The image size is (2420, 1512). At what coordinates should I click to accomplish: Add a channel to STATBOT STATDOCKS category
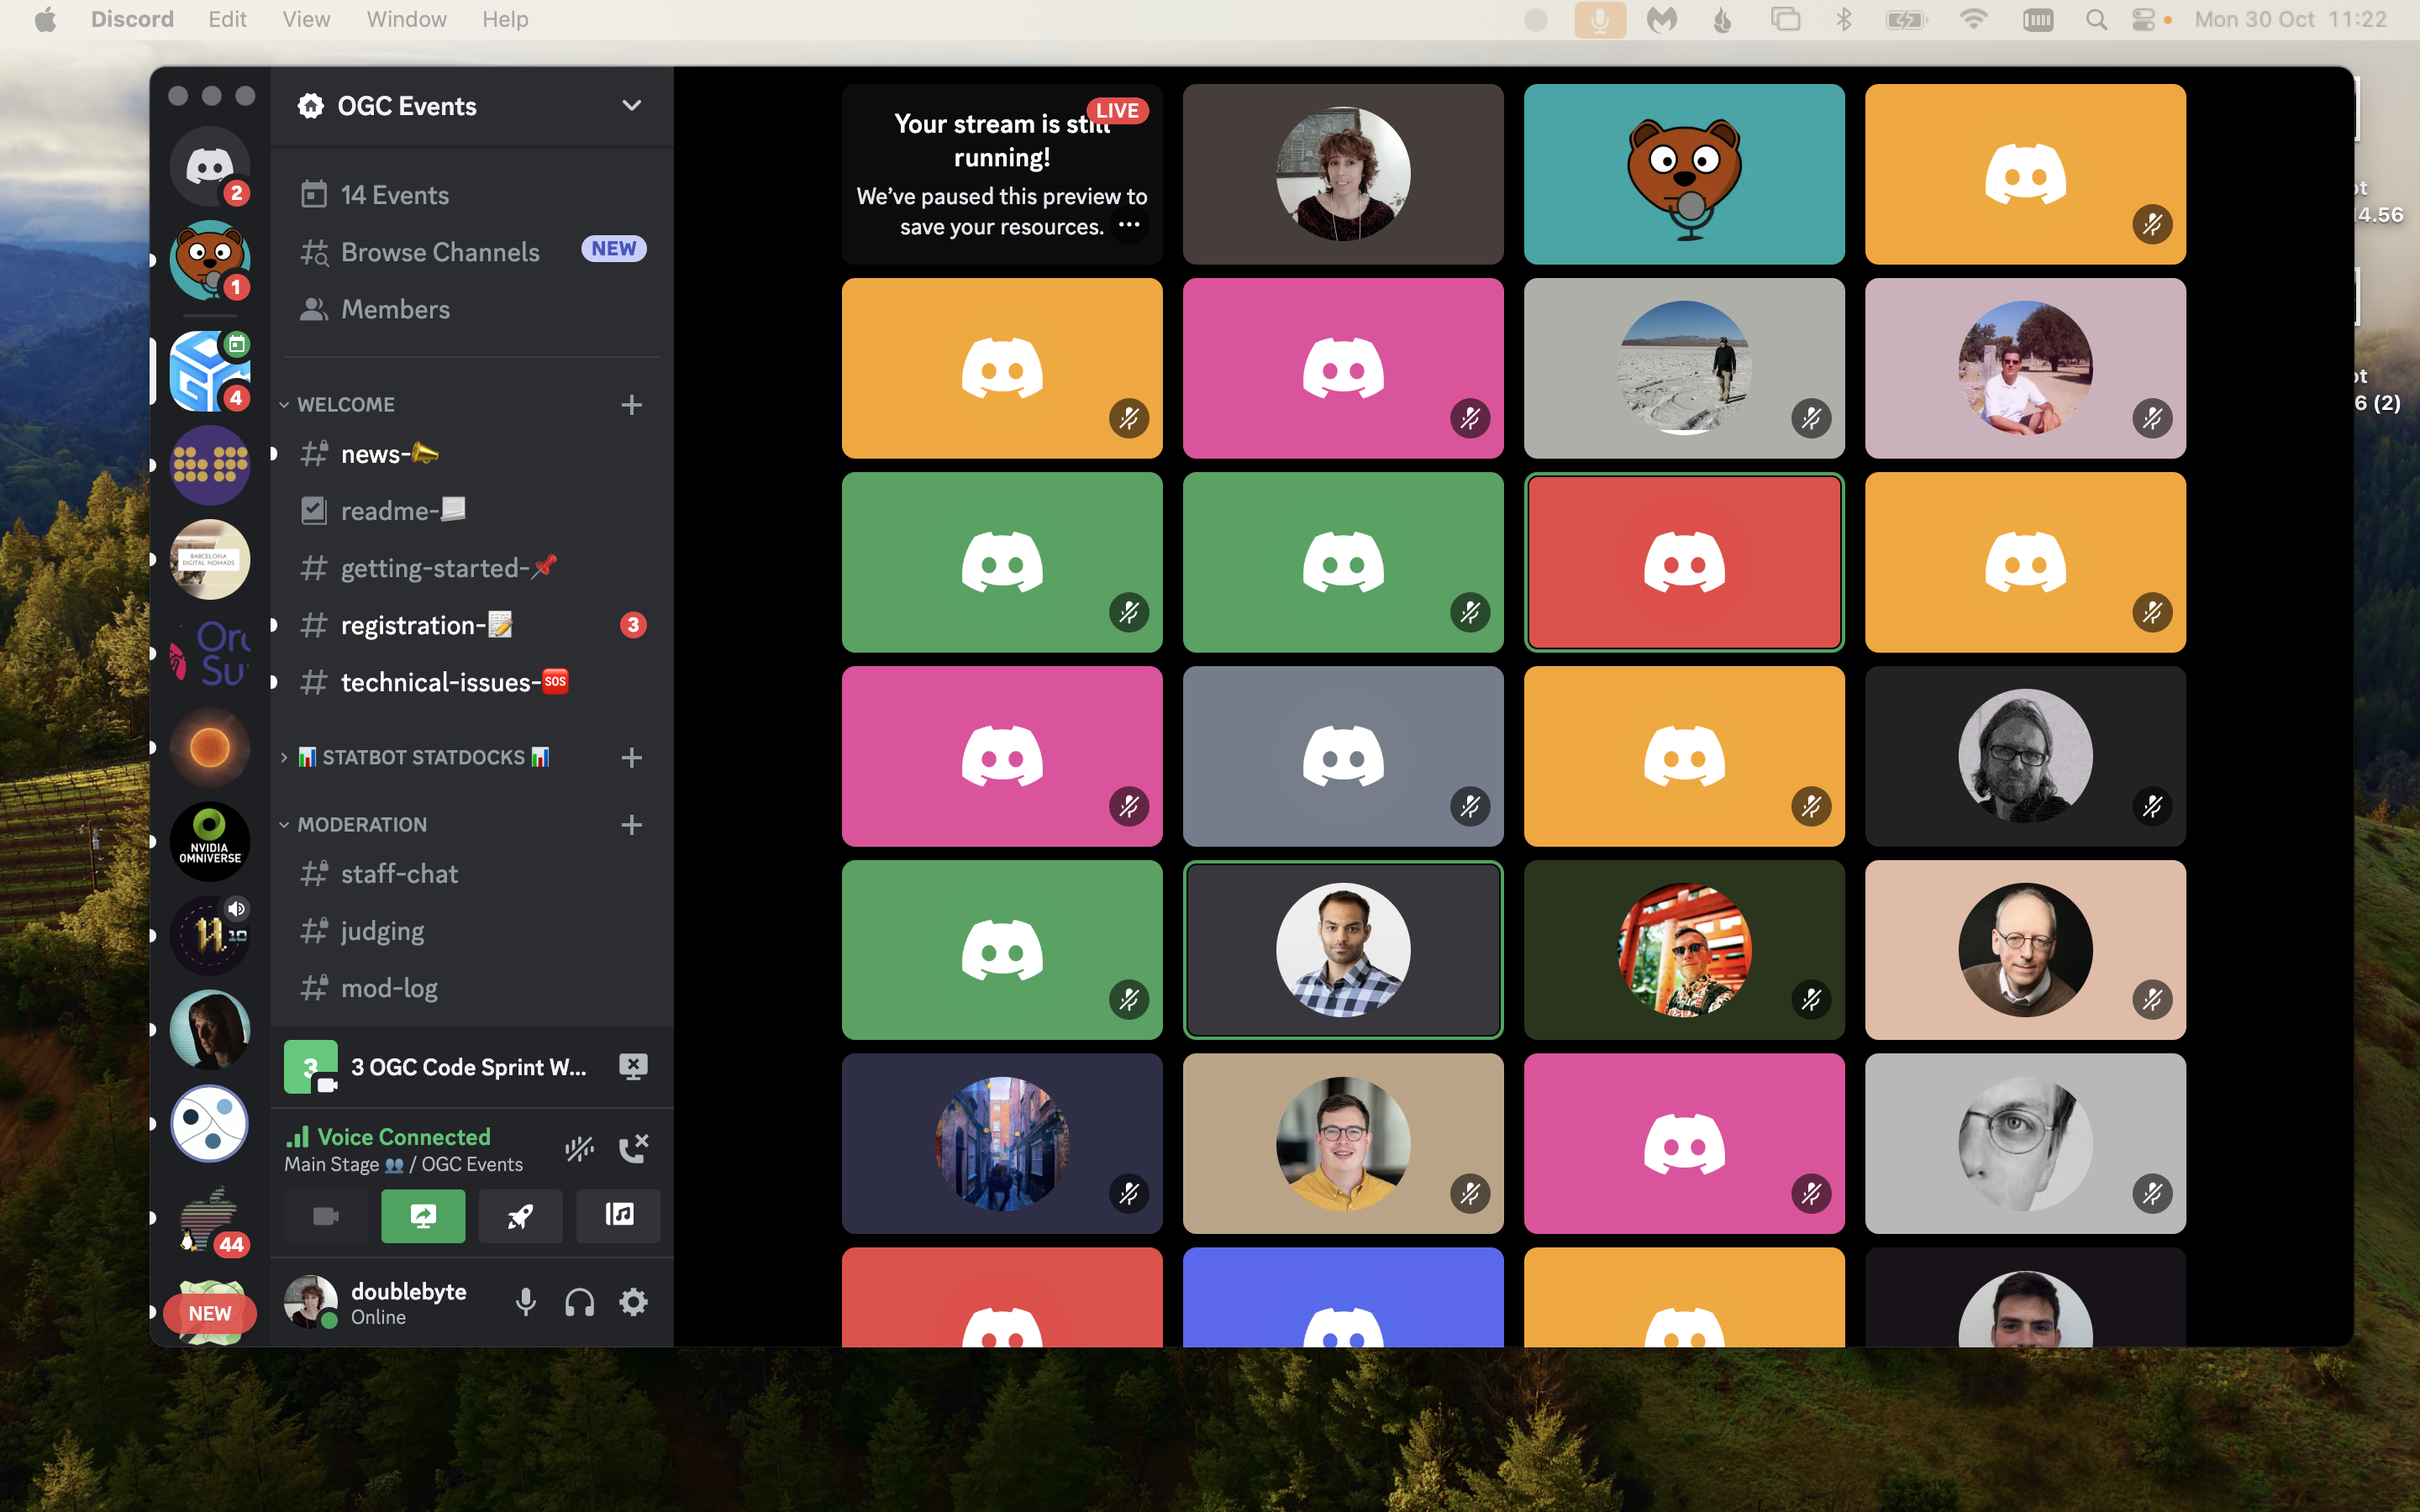point(631,758)
